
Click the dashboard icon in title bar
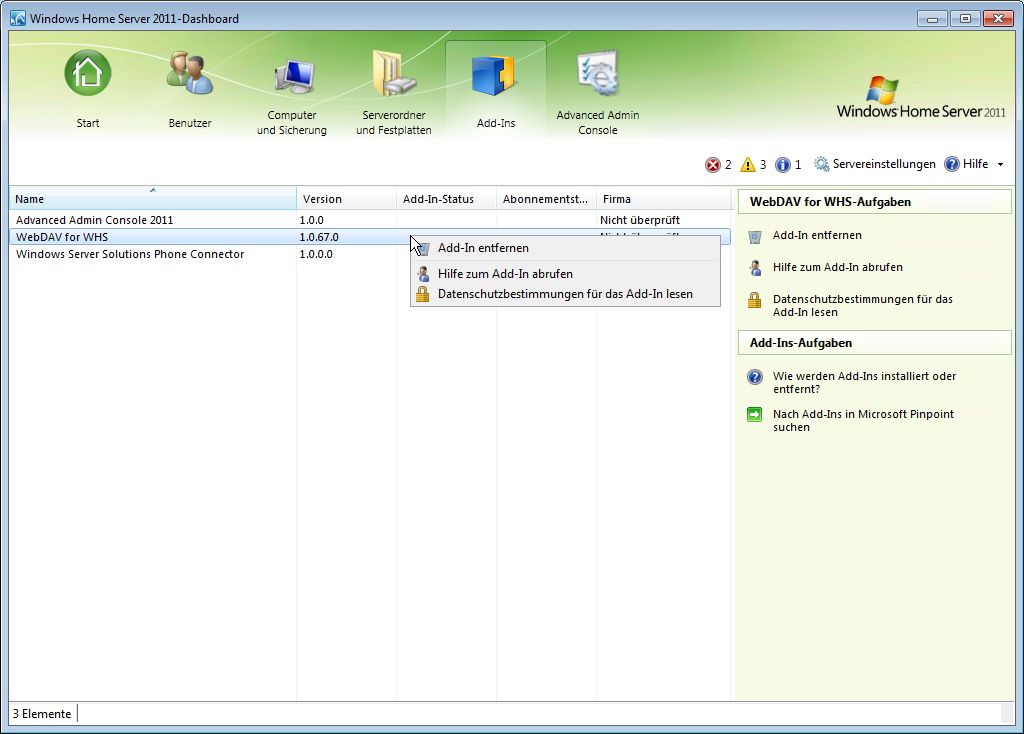click(x=18, y=18)
